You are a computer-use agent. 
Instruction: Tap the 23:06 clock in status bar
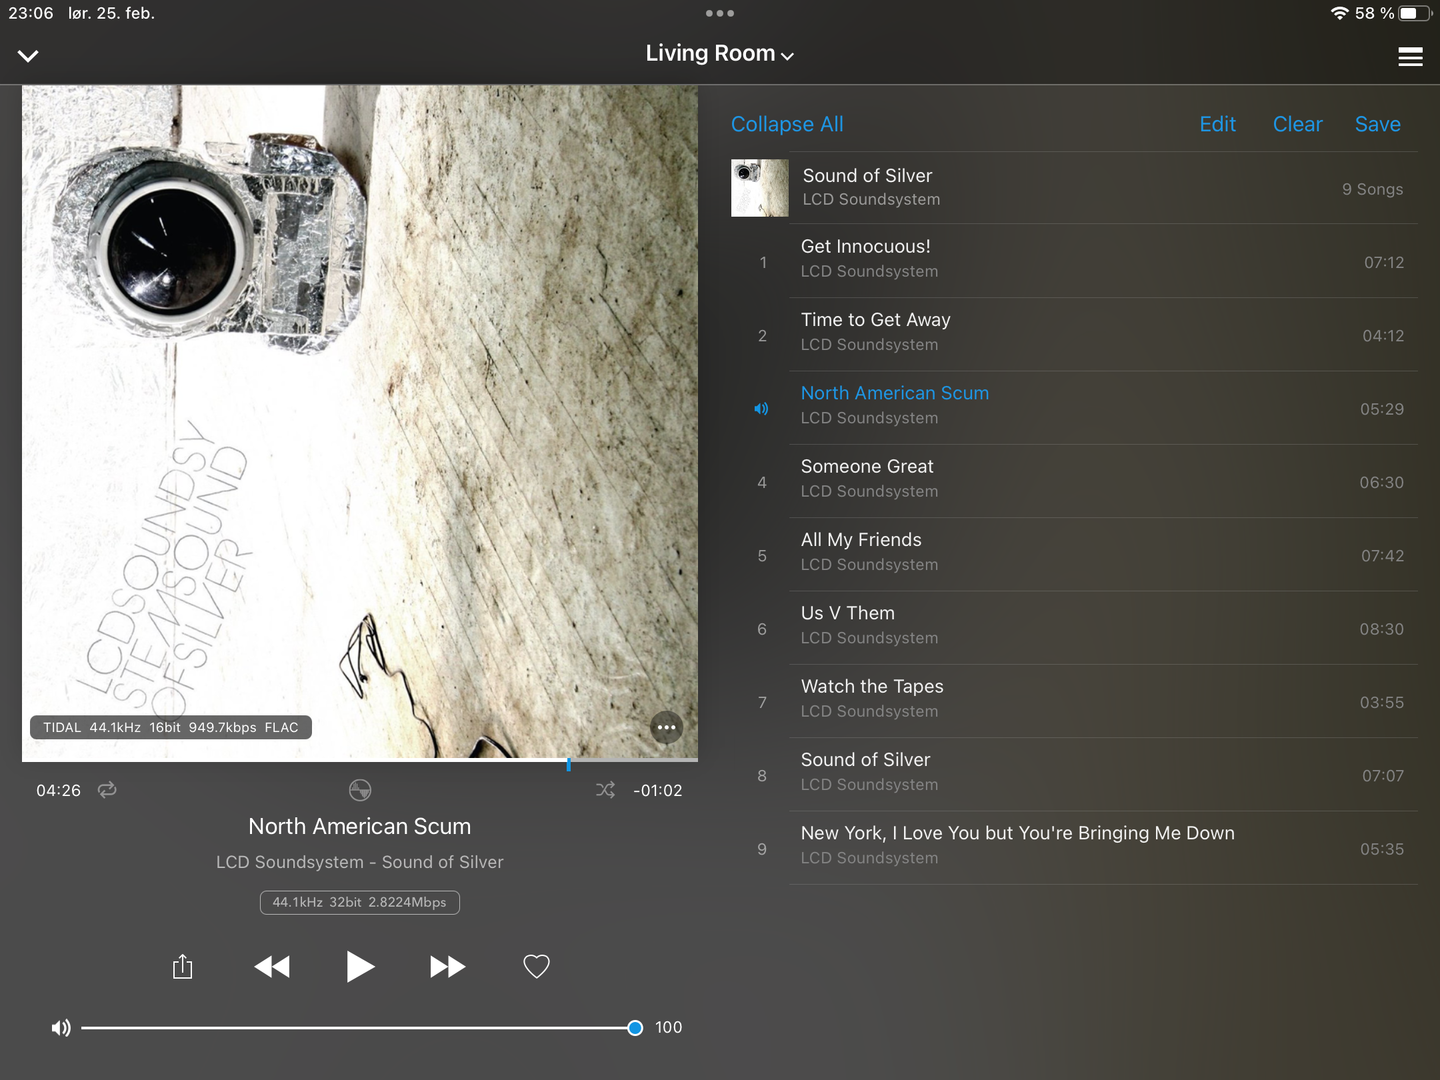click(x=31, y=13)
